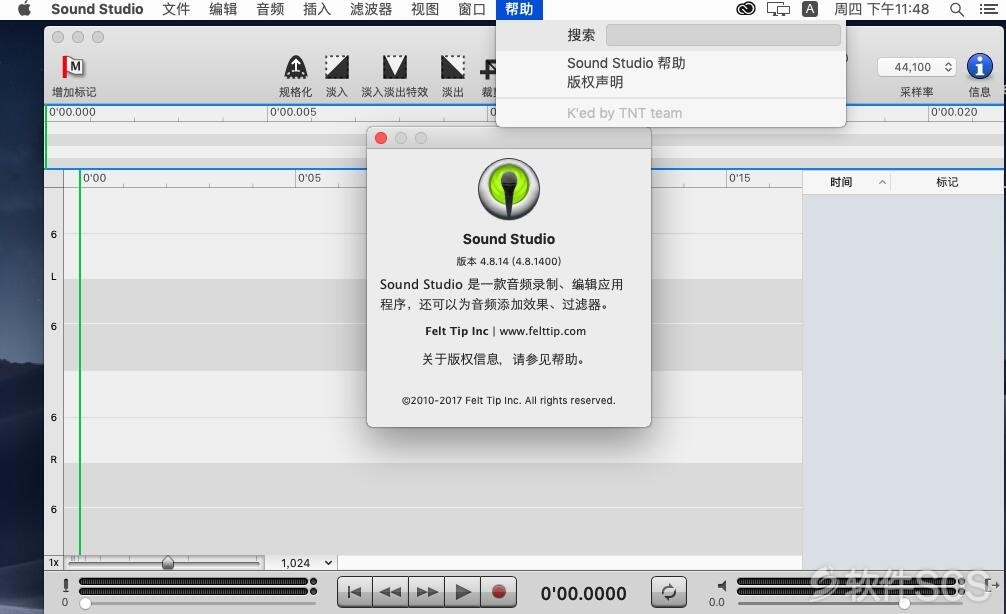Click the Normalize (规格化) tool icon

click(x=295, y=67)
